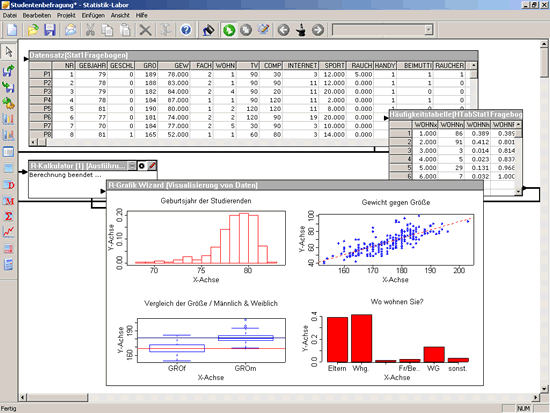This screenshot has height=413, width=550.
Task: Select row header P5 in Datensatz table
Action: (40, 109)
